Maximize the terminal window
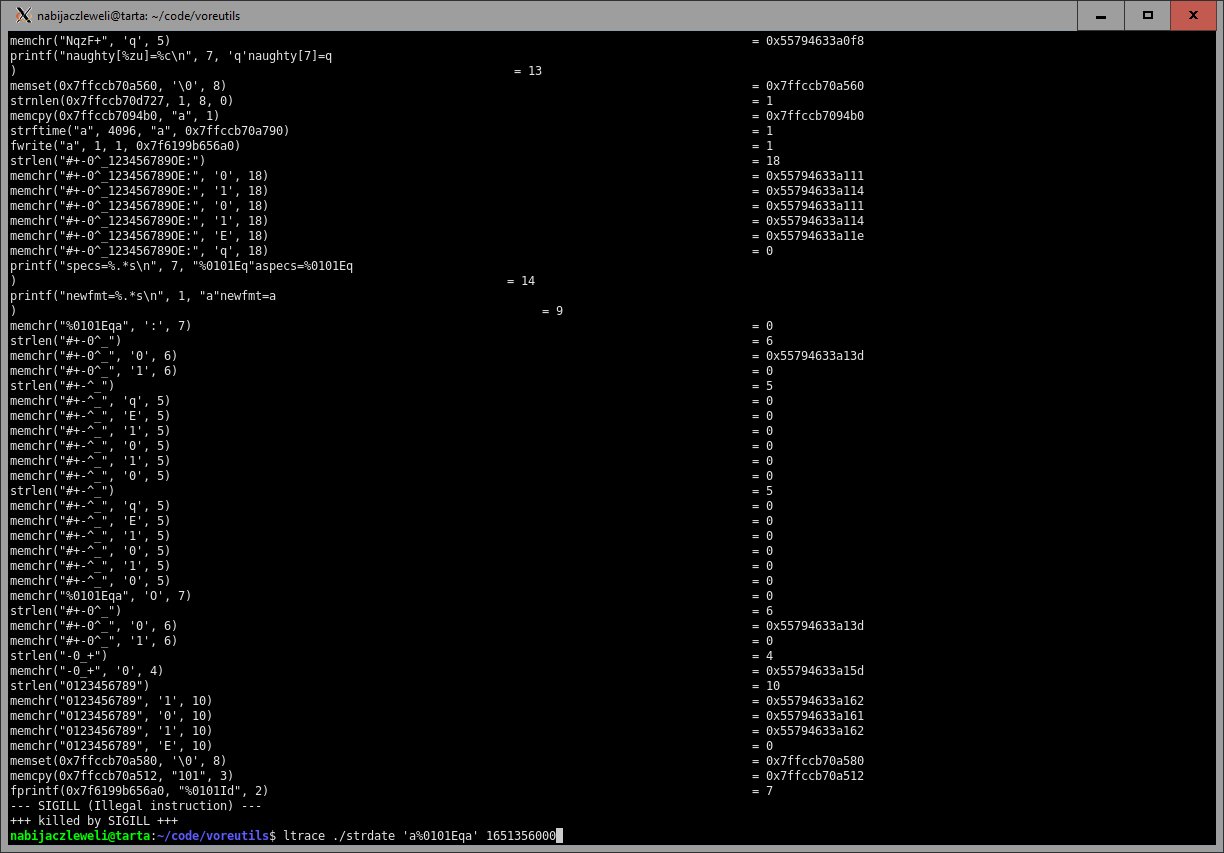 pos(1148,15)
